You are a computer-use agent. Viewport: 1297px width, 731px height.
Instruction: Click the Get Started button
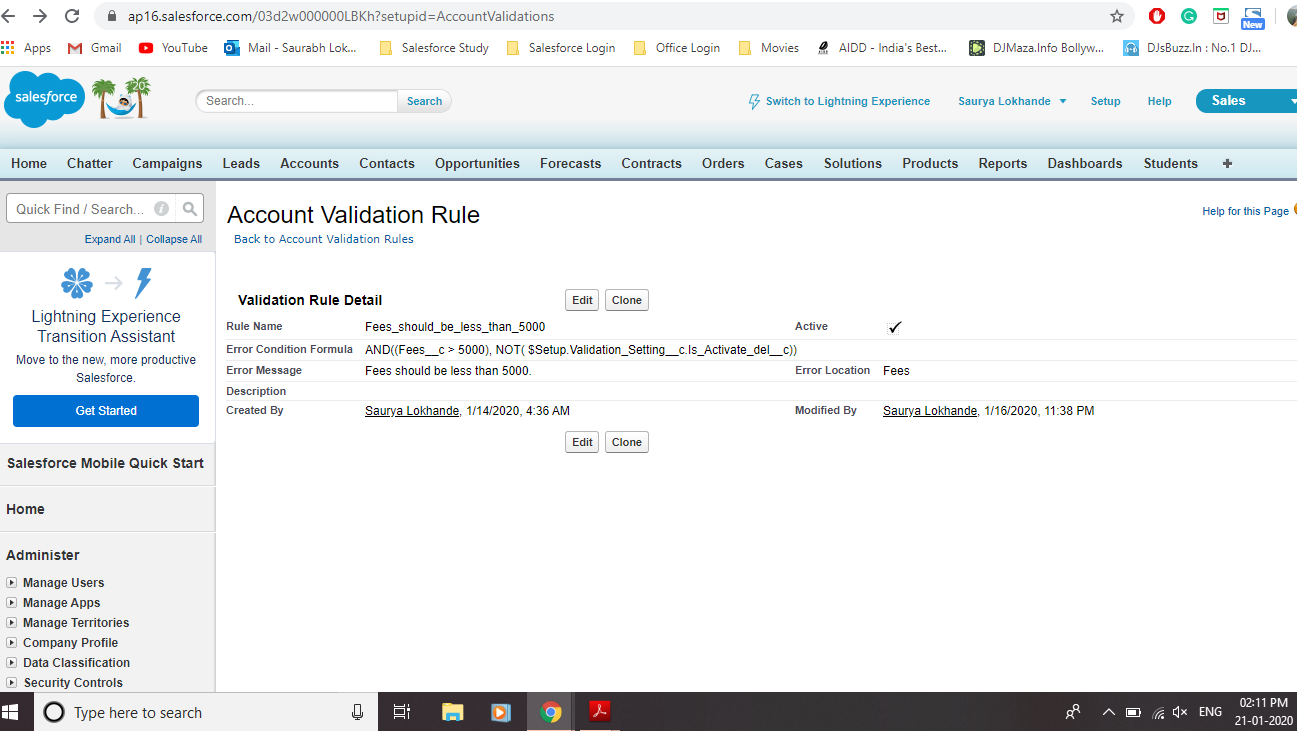106,411
